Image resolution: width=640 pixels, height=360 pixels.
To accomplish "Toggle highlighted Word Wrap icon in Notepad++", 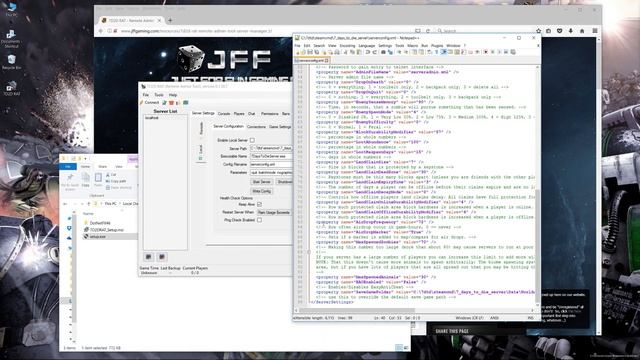I will (443, 52).
